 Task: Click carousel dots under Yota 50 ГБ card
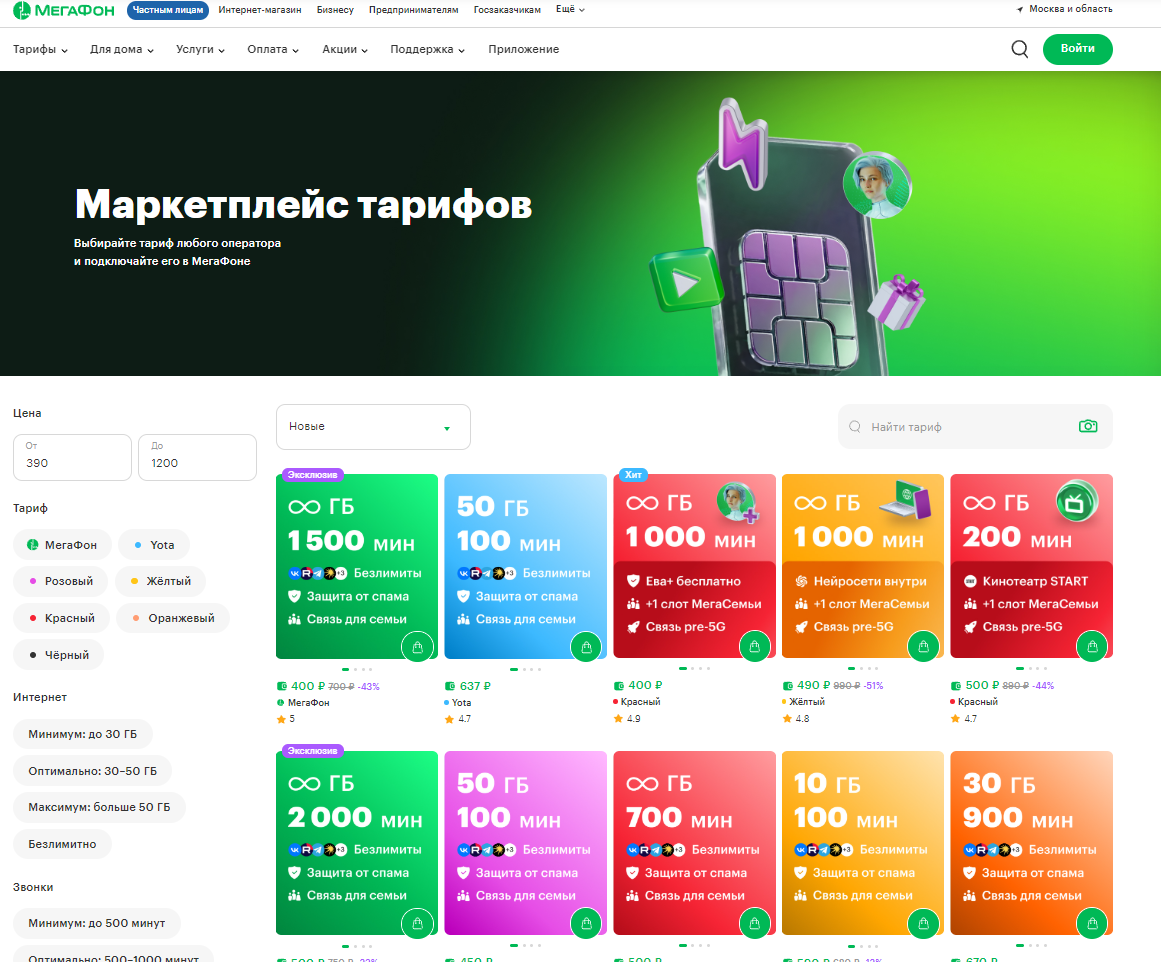coord(526,669)
